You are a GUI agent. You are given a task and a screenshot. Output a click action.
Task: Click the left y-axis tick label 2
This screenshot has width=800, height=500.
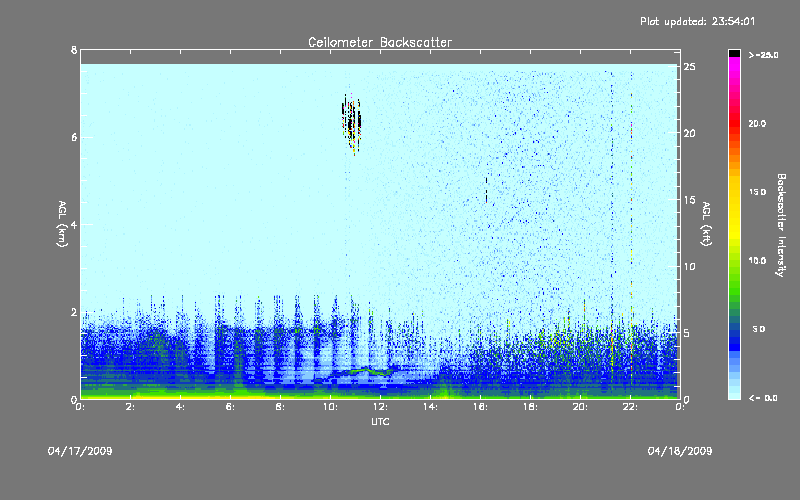74,312
